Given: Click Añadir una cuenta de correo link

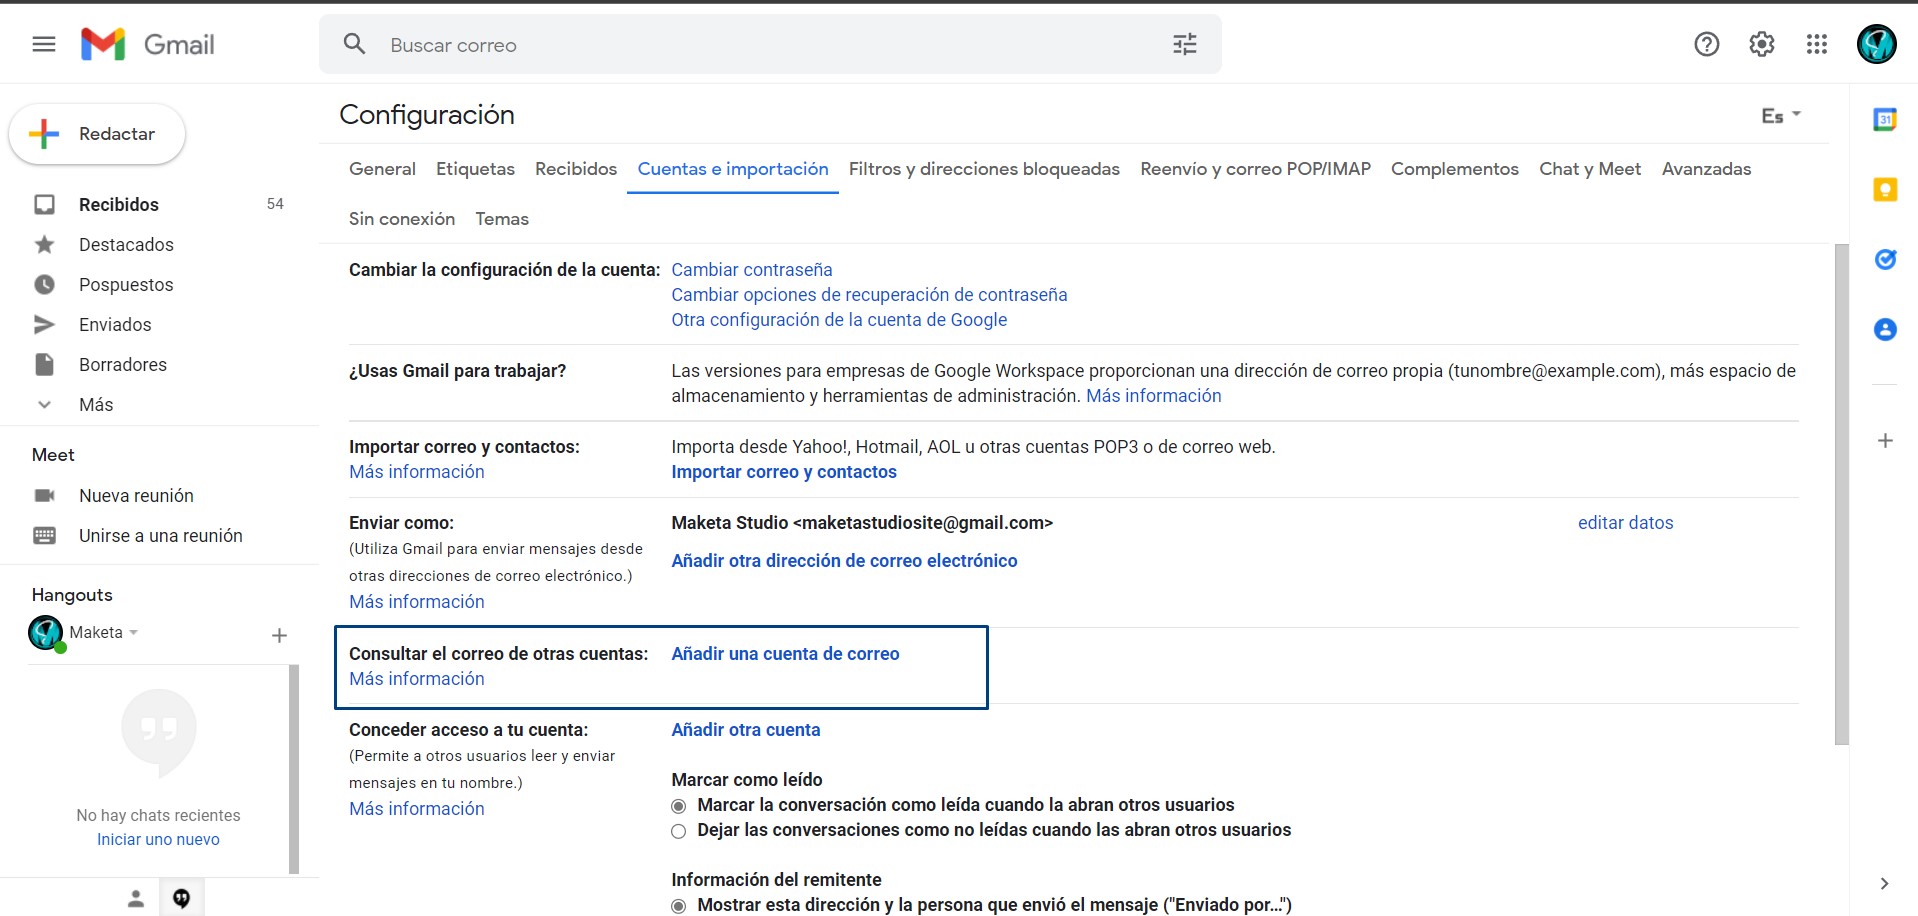Looking at the screenshot, I should tap(785, 654).
